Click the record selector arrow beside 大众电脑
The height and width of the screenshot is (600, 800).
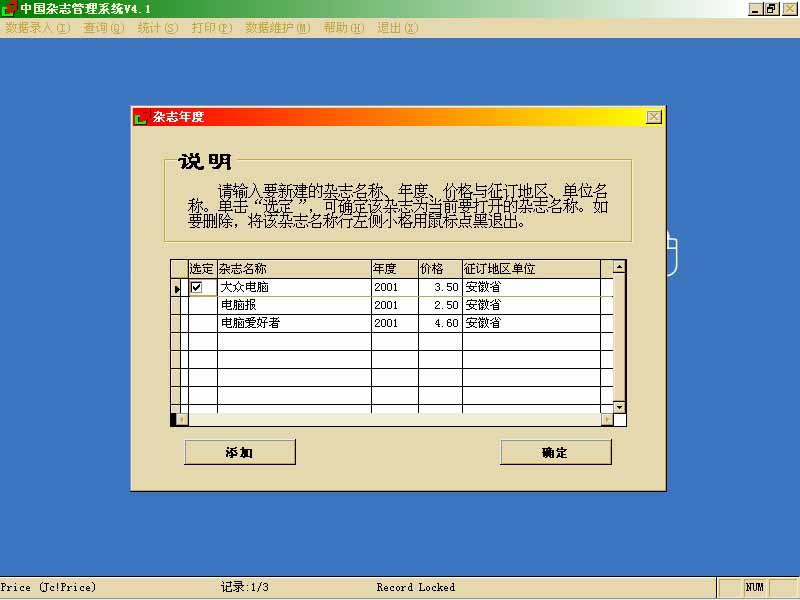178,286
